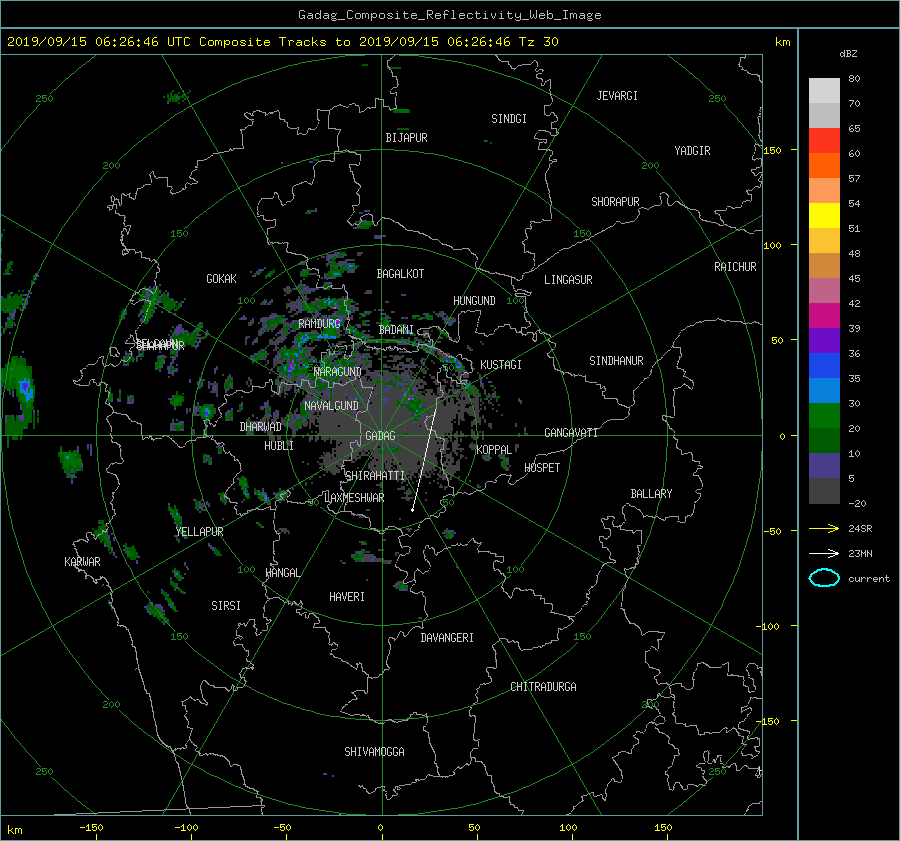Click the YELLAPUR city label

click(x=200, y=532)
